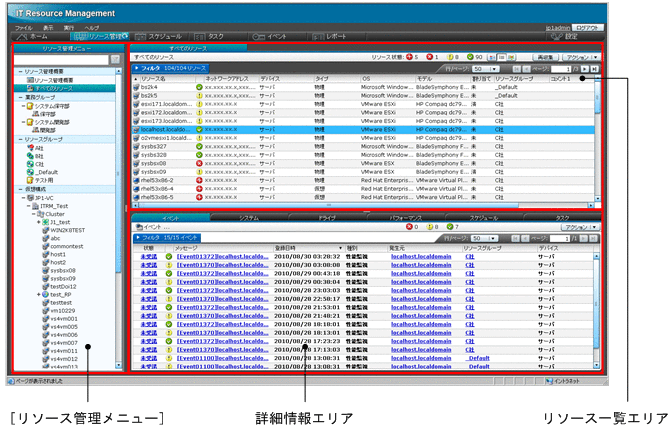Click the green event count icon showing 7
672x431 pixels.
[450, 227]
